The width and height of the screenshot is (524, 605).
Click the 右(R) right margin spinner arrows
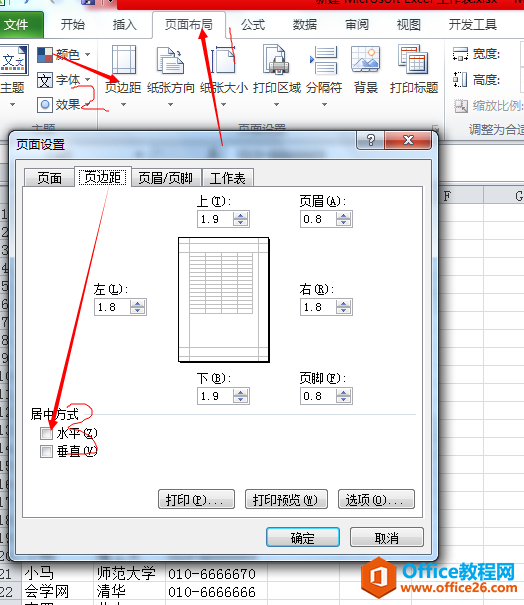point(343,307)
